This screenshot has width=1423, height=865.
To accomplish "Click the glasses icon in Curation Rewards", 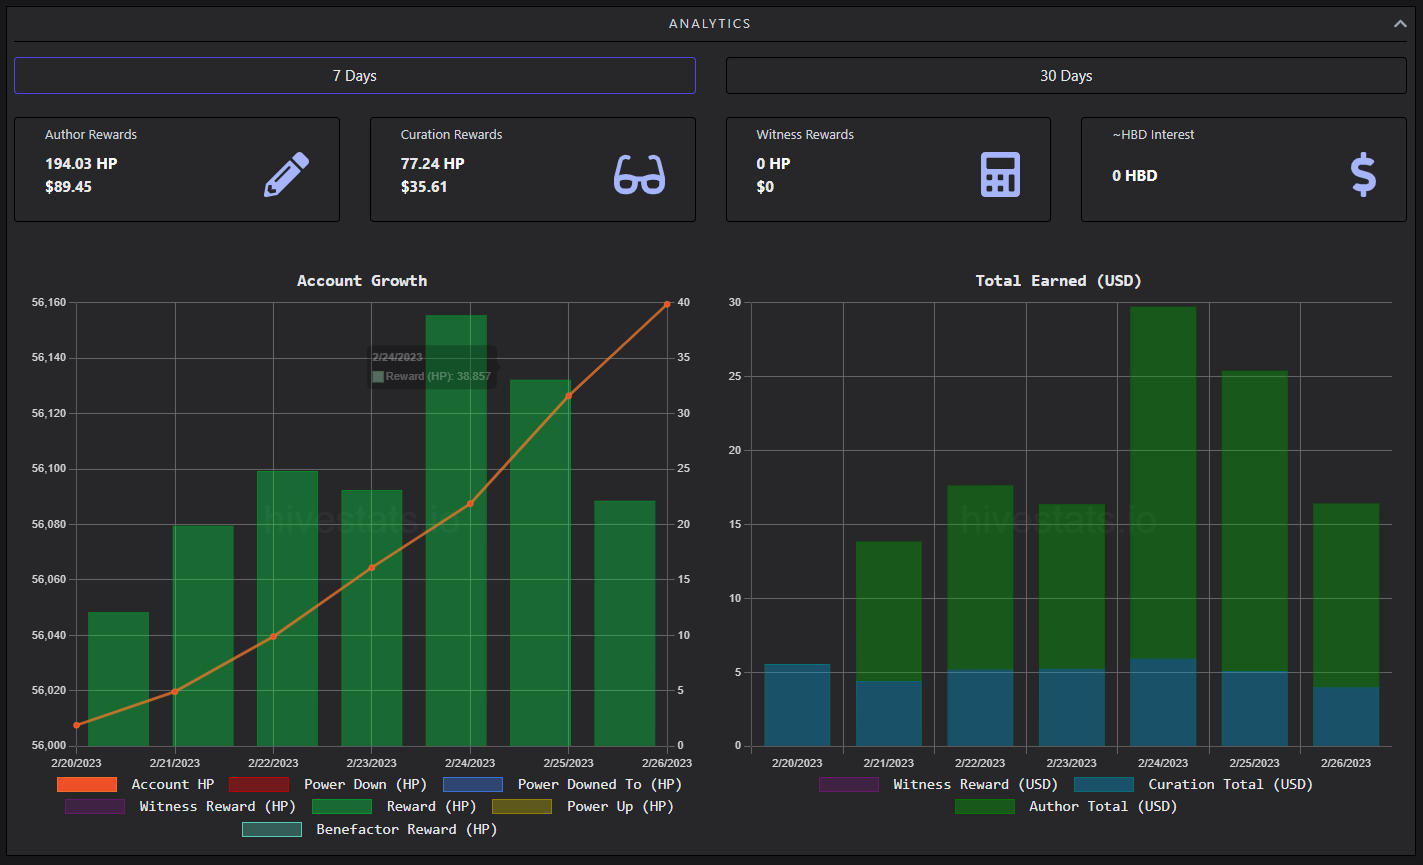I will (639, 175).
